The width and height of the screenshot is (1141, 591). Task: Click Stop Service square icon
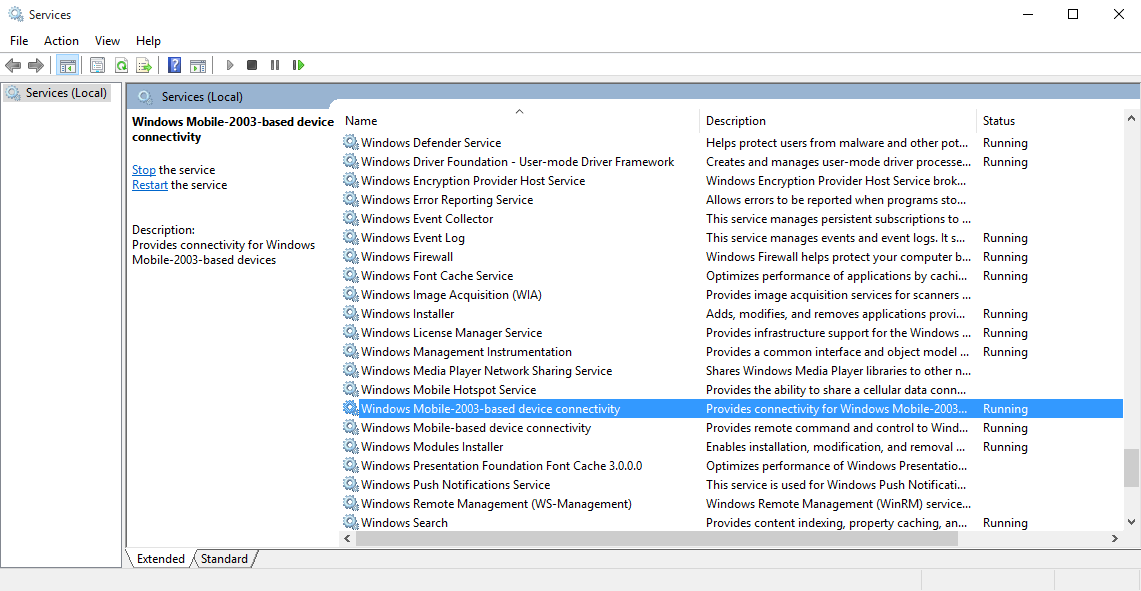252,66
